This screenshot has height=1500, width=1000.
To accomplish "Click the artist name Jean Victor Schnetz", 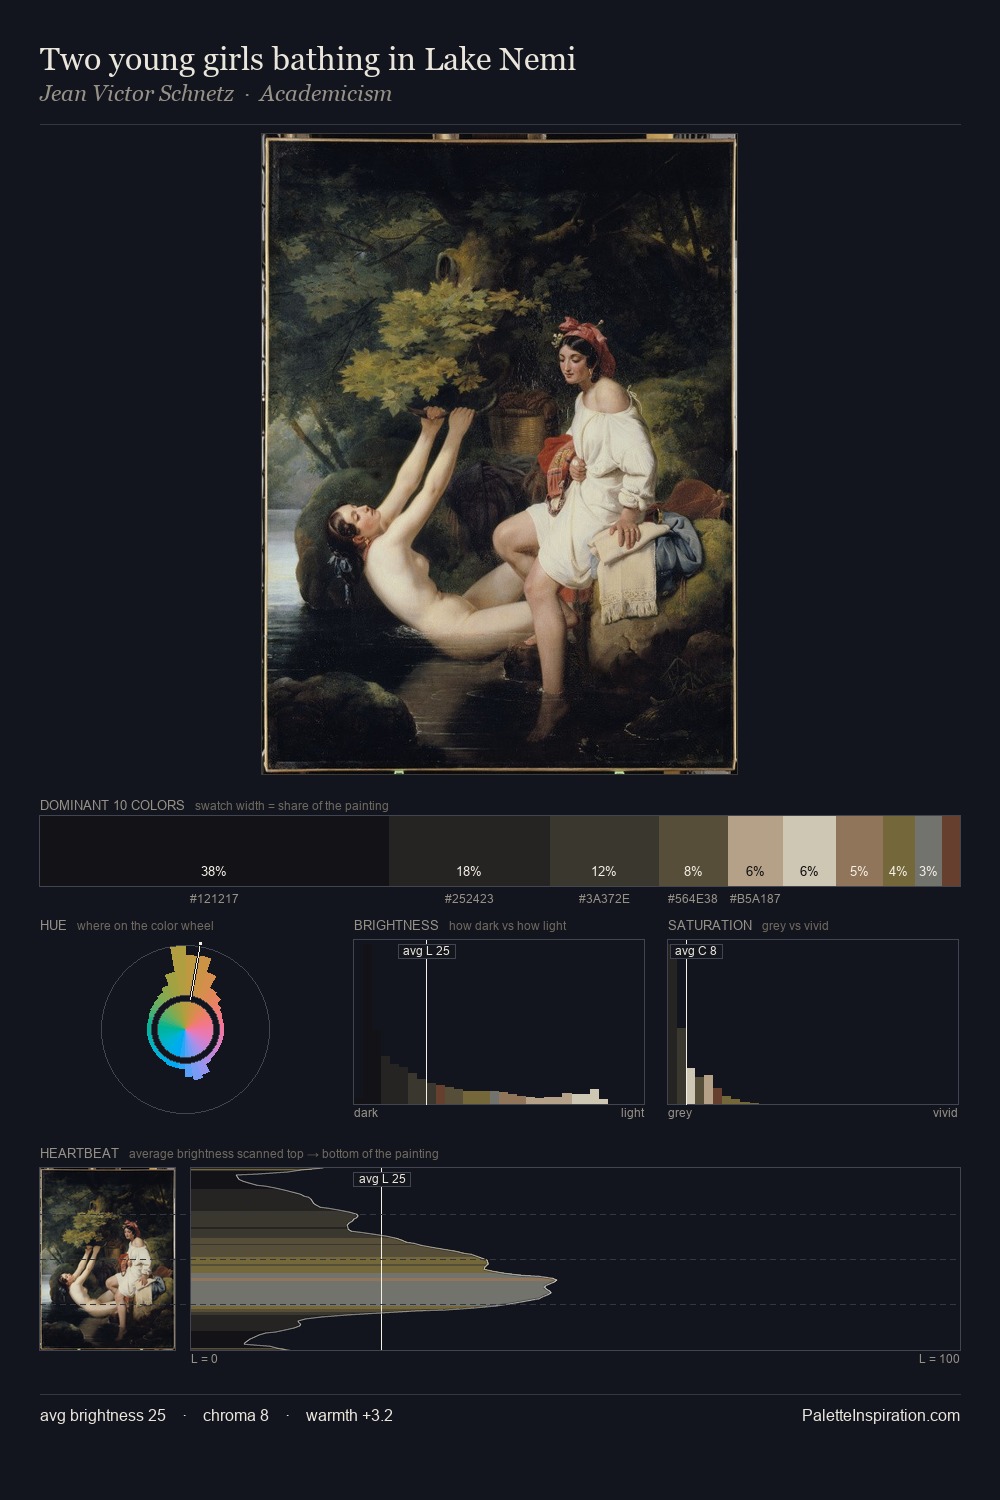I will click(x=137, y=94).
